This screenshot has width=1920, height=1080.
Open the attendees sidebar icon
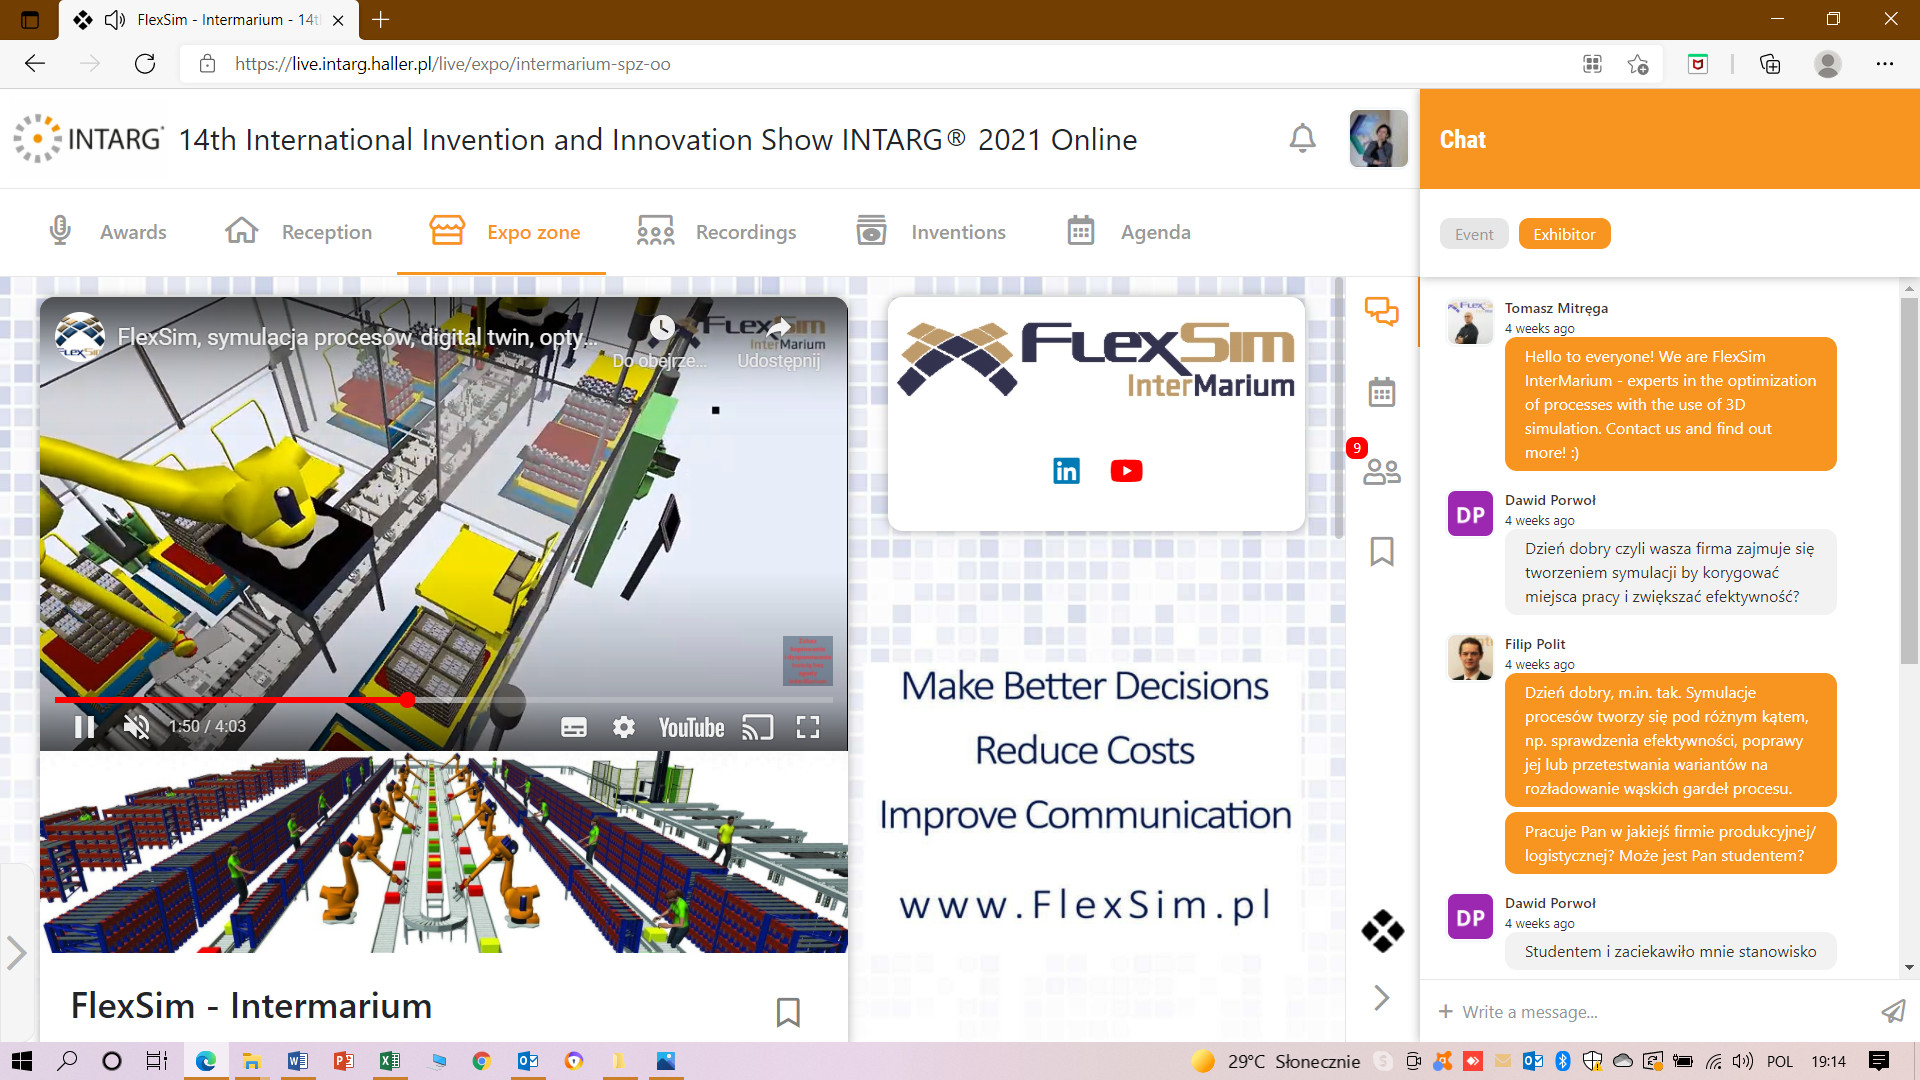coord(1382,470)
